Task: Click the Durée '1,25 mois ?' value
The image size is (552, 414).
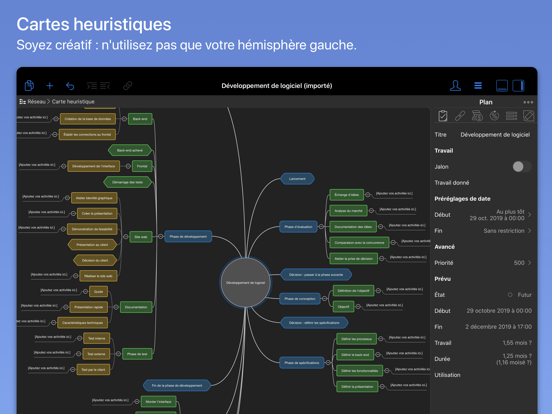Action: coord(517,356)
